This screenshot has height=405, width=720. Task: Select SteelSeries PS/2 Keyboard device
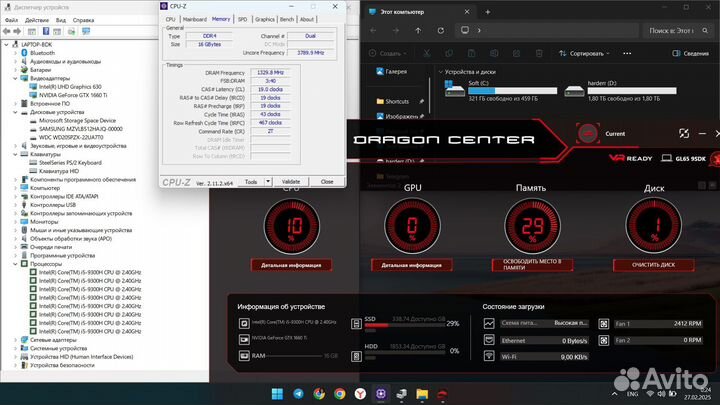pyautogui.click(x=70, y=163)
